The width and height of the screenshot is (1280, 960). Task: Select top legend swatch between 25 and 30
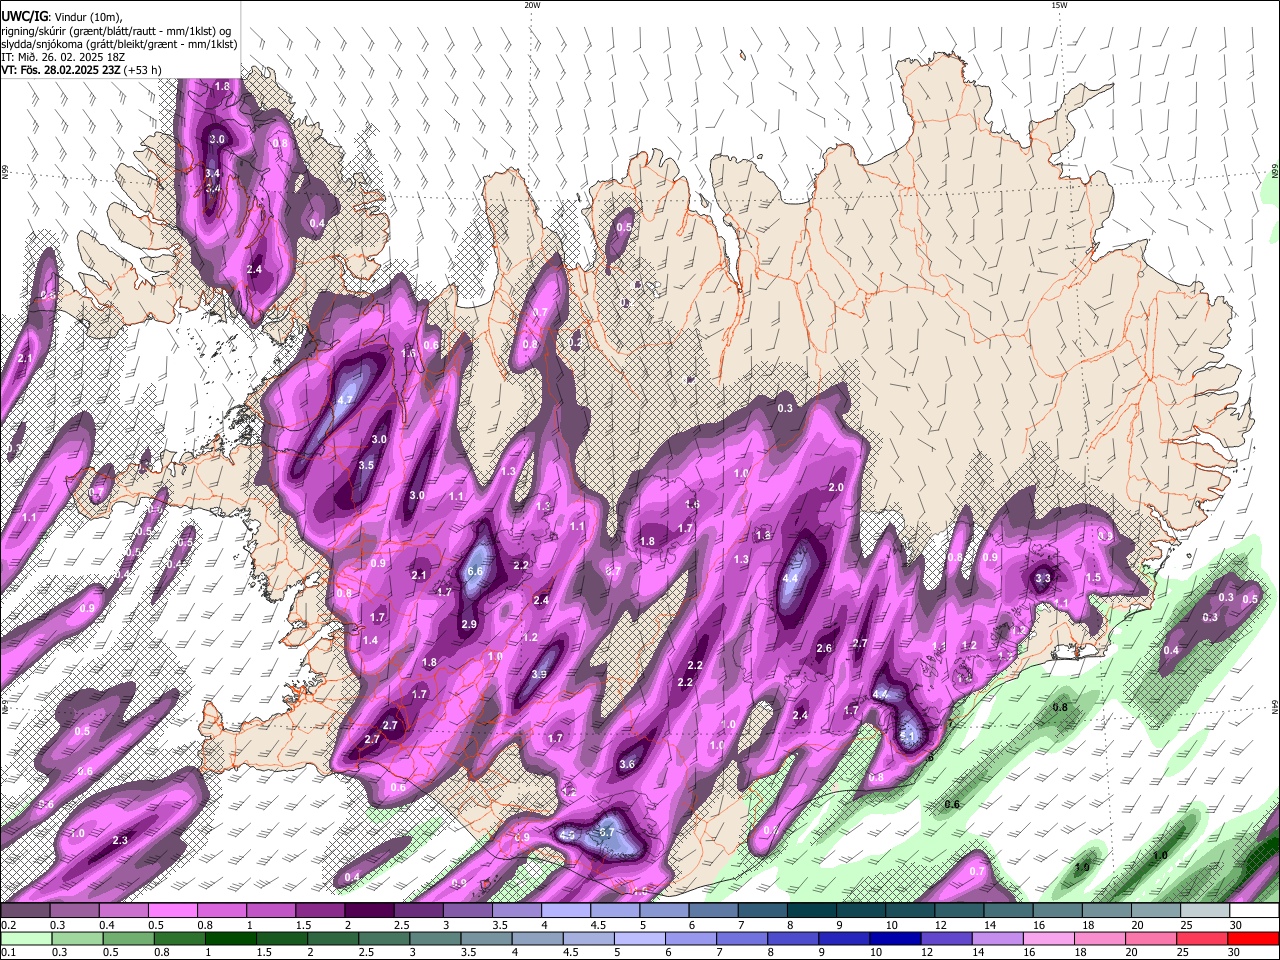(x=1205, y=911)
